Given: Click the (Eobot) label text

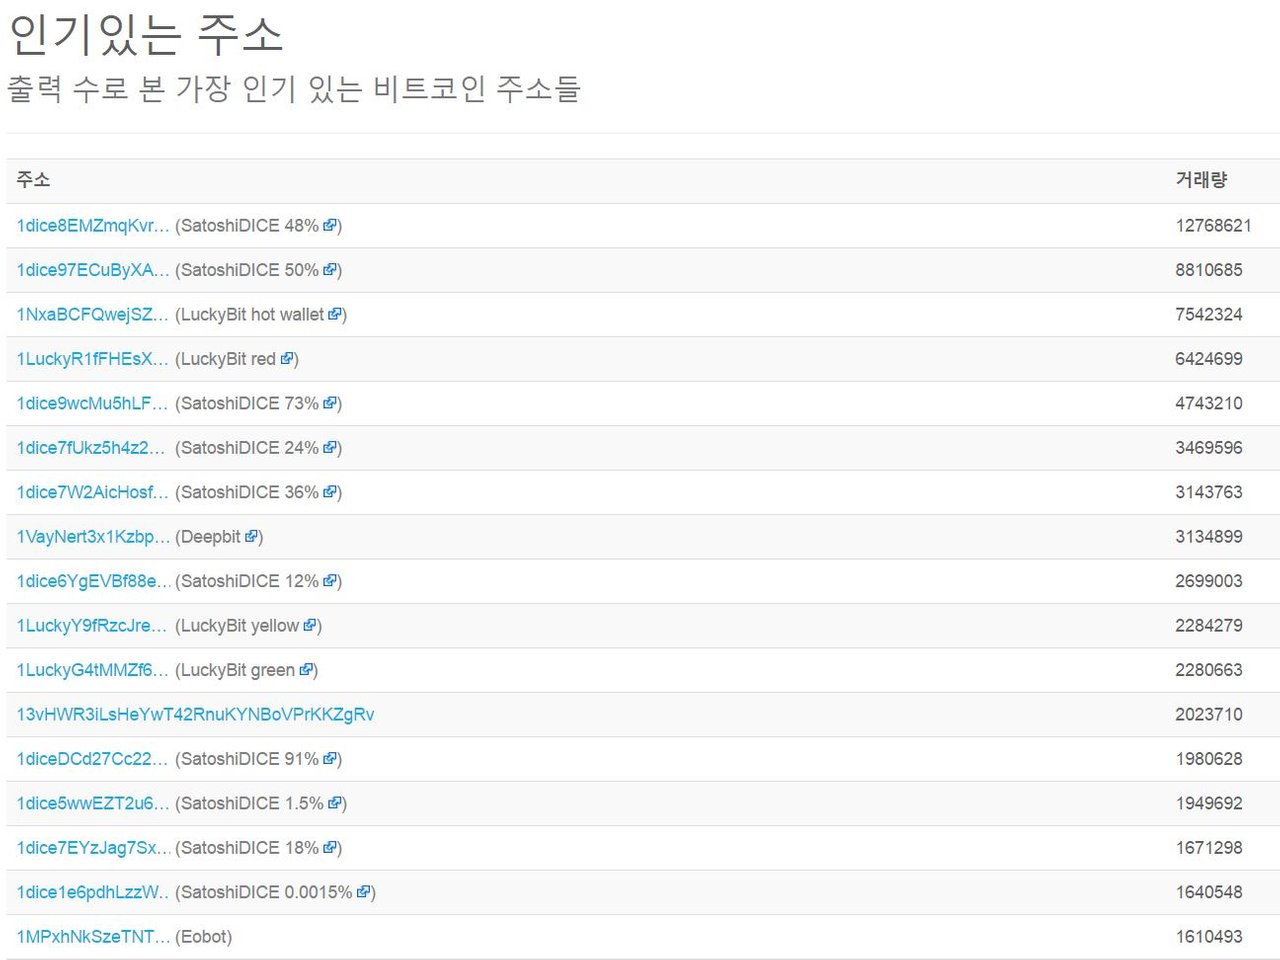Looking at the screenshot, I should pos(204,937).
